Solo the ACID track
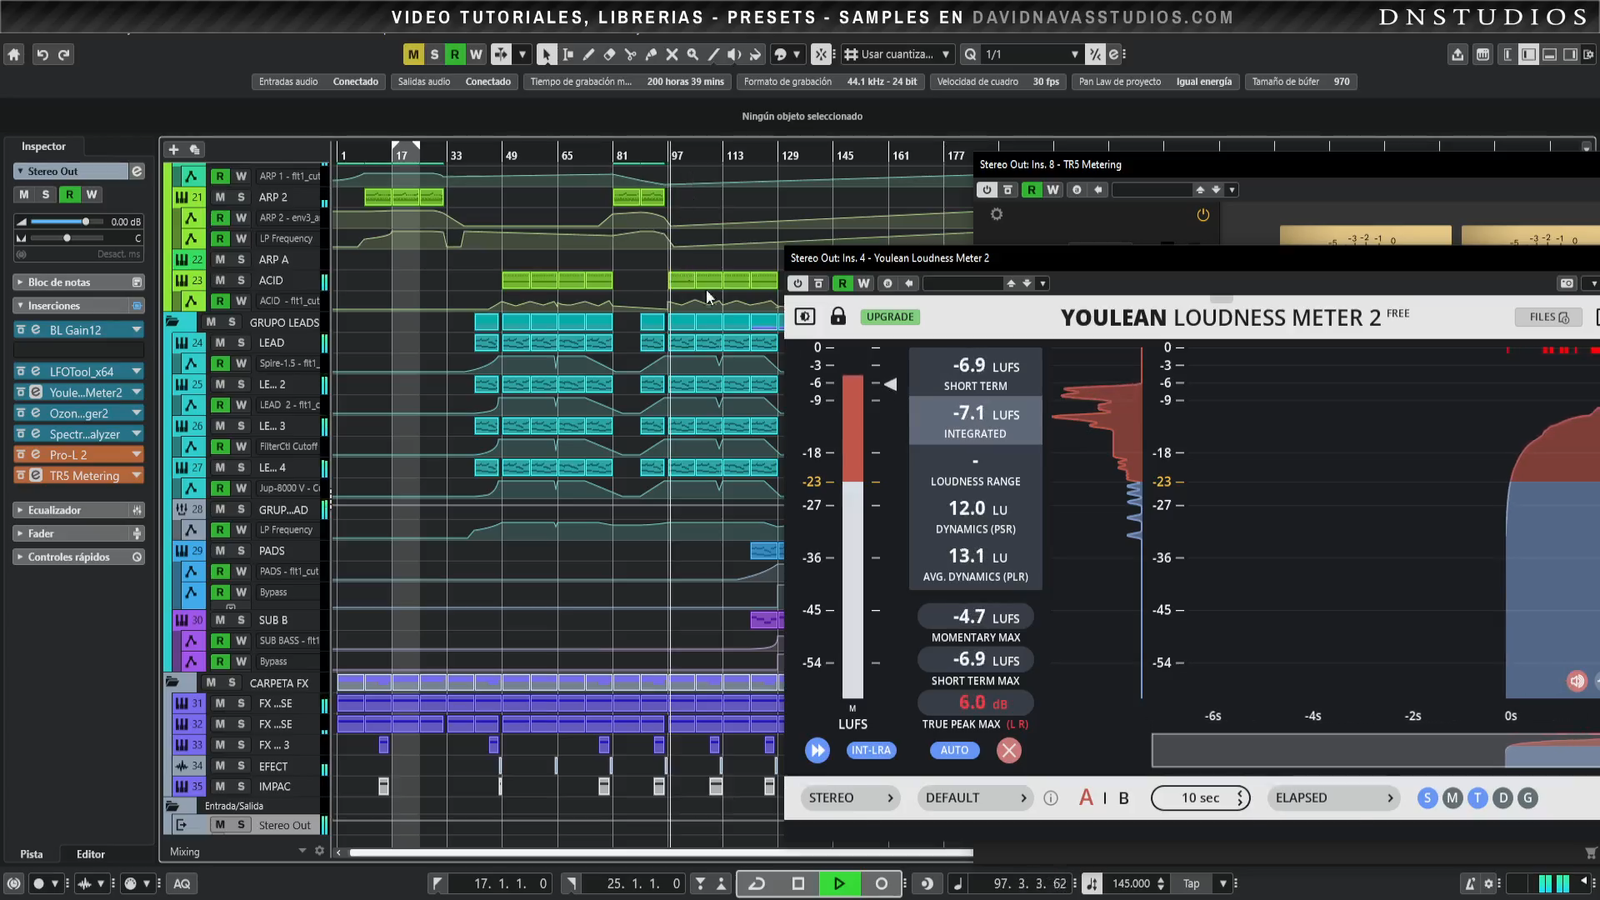 [241, 280]
